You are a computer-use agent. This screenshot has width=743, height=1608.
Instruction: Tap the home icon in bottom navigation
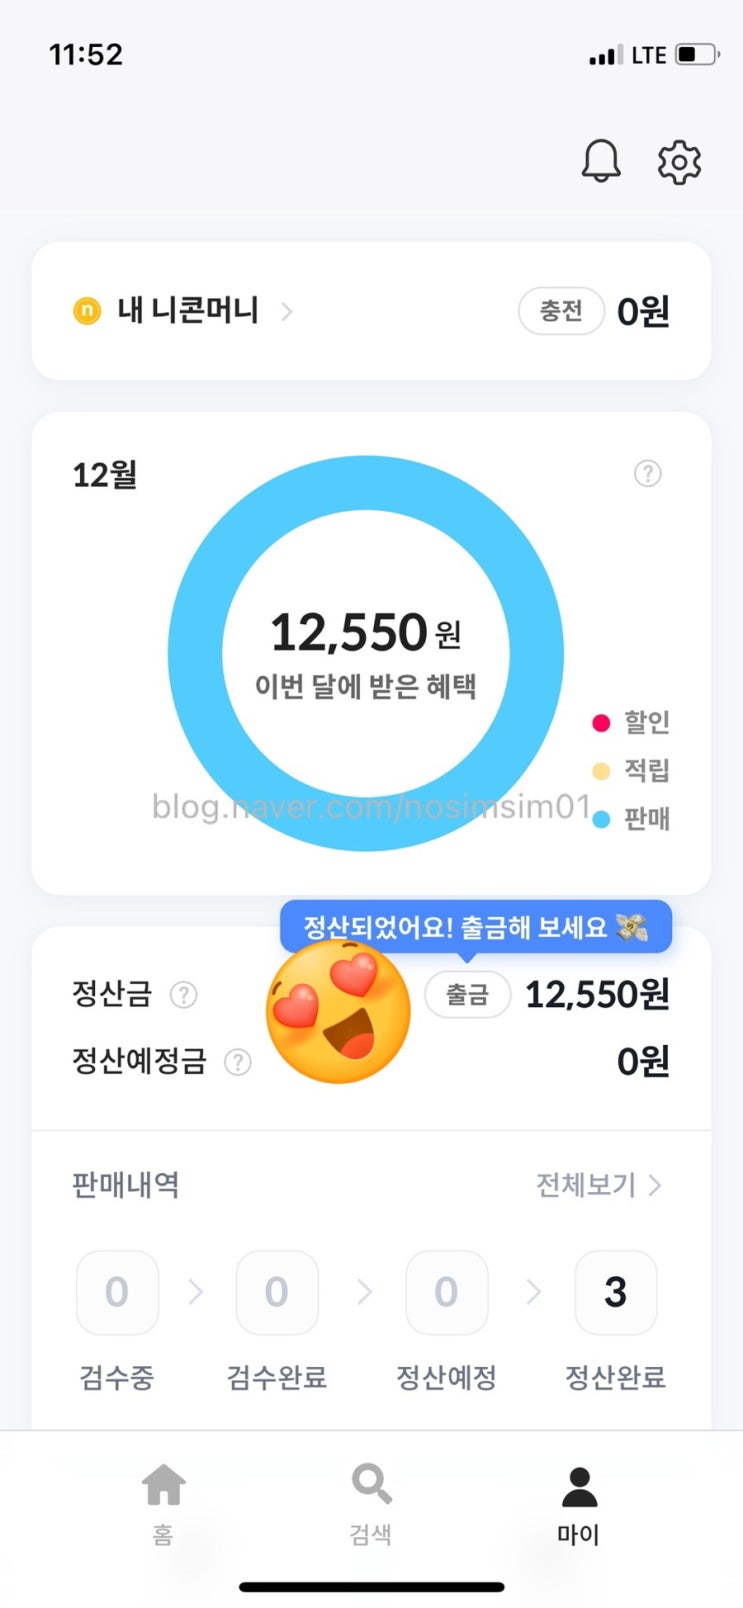[164, 1486]
